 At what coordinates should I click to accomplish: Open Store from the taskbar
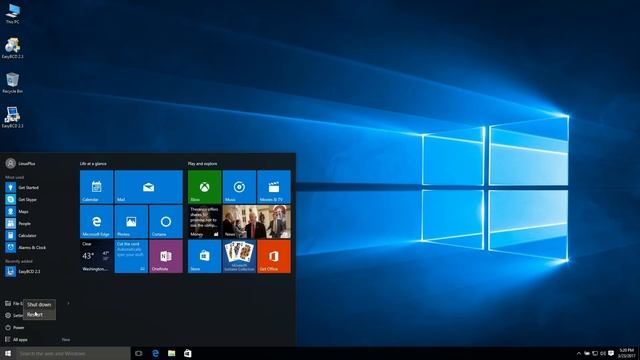[188, 353]
